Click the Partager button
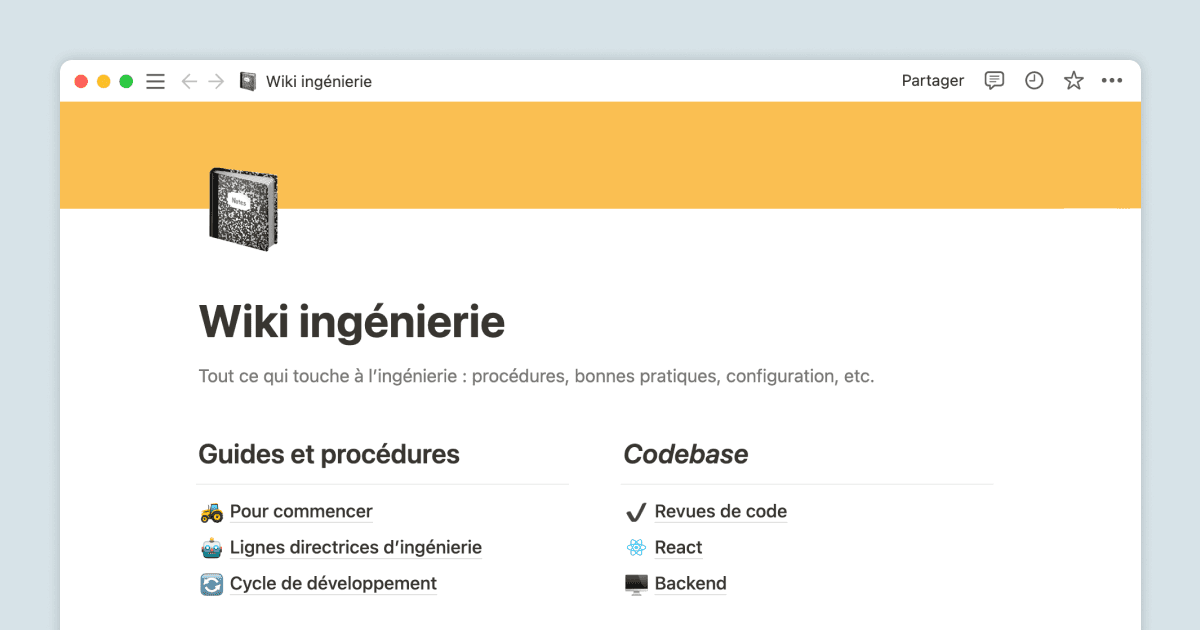The height and width of the screenshot is (630, 1200). tap(932, 80)
